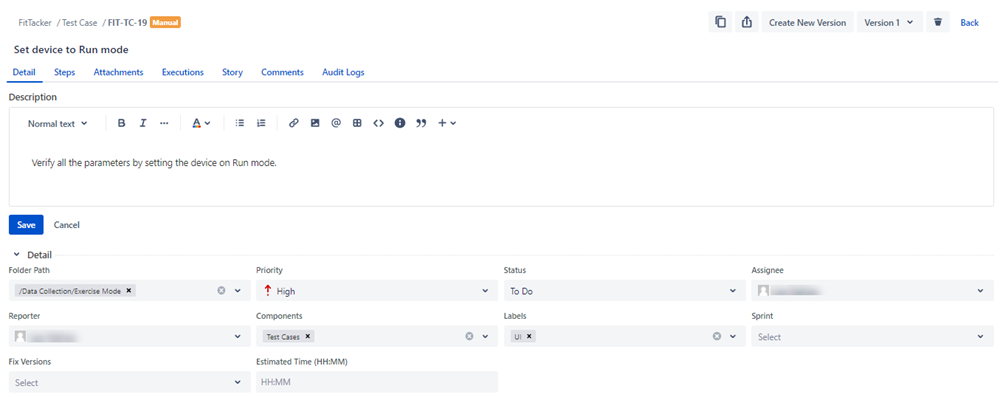
Task: Toggle bold formatting
Action: [121, 123]
